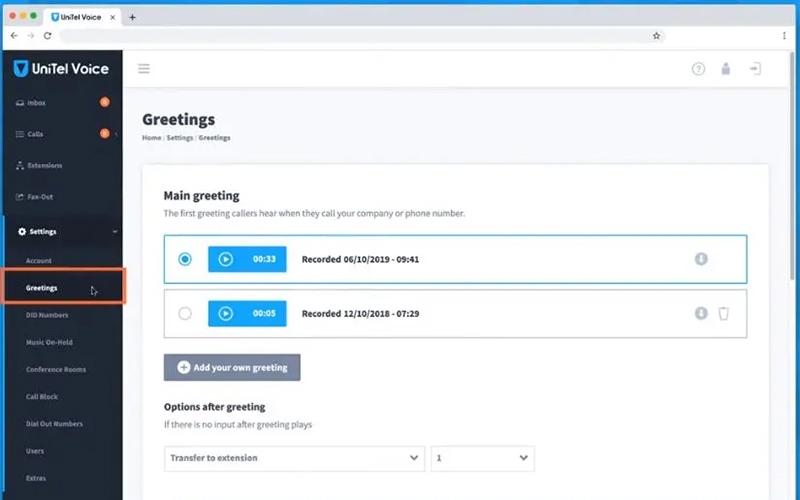Bookmark page with star icon
The image size is (800, 500).
tap(656, 36)
